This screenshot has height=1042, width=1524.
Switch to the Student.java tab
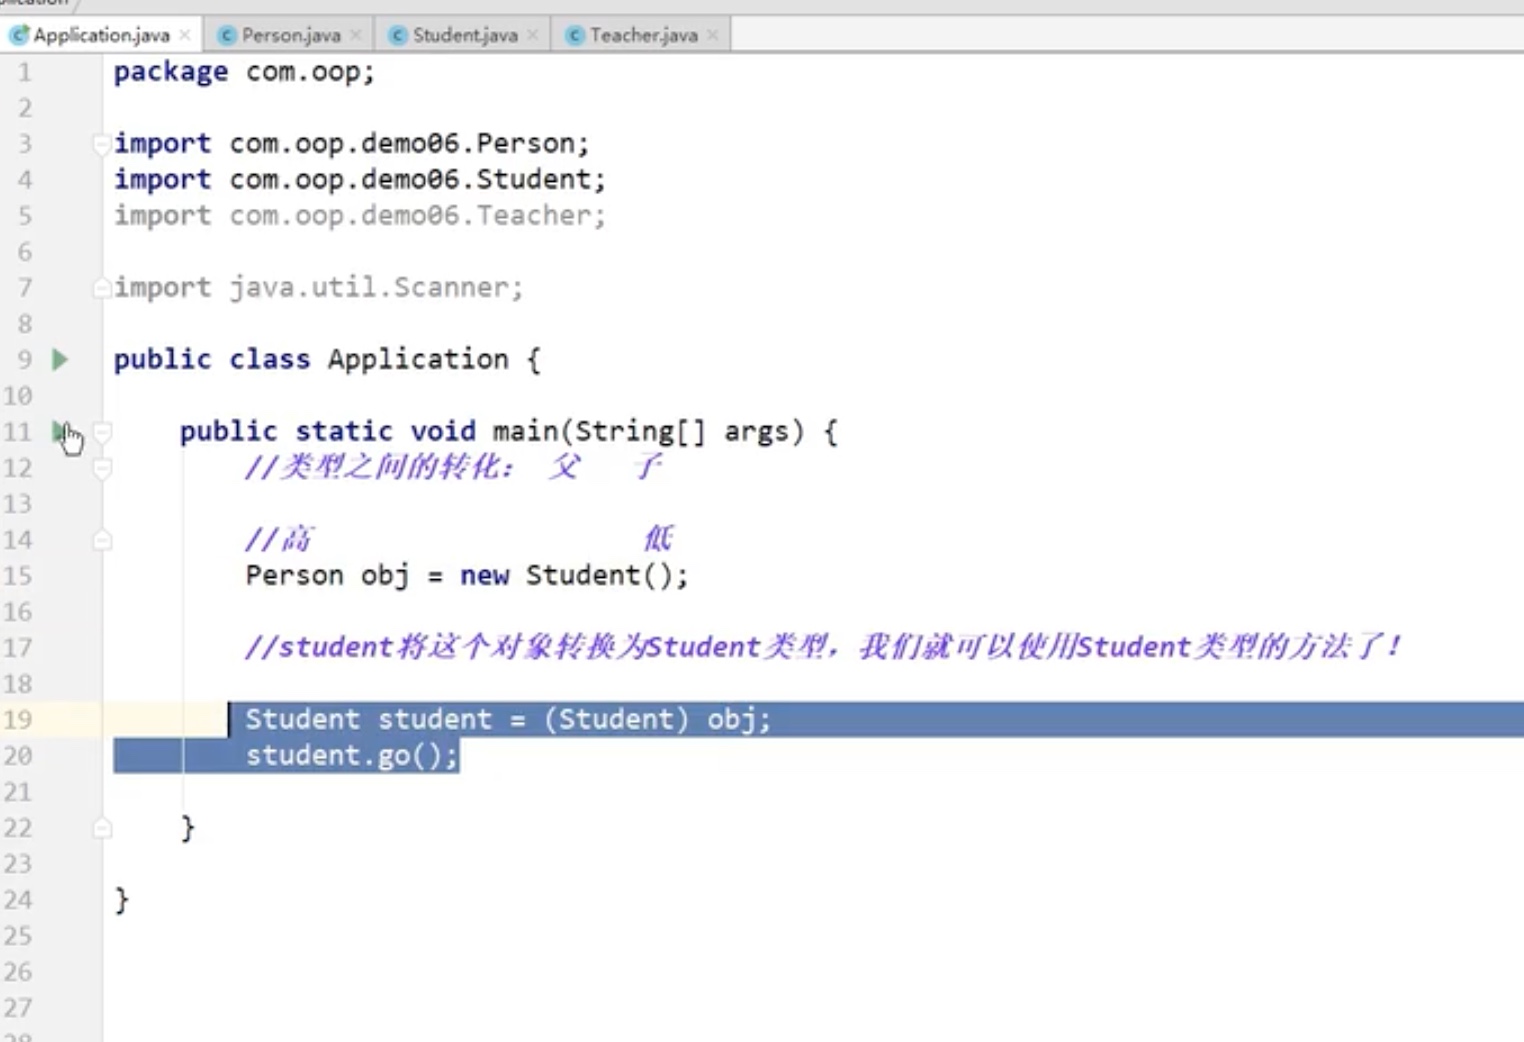click(465, 35)
